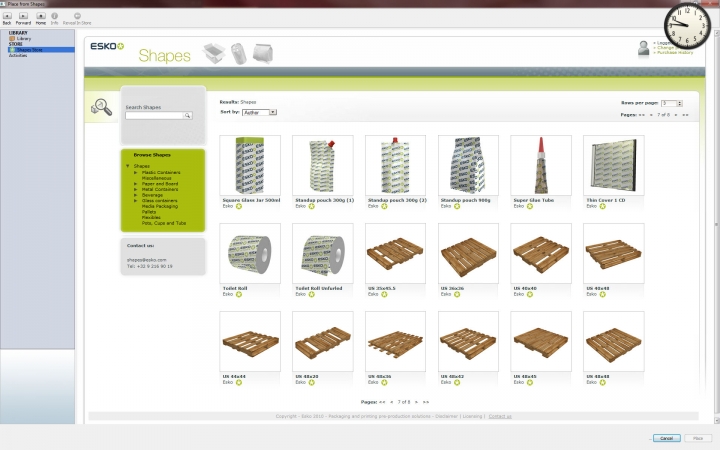Click the Cancel button
Viewport: 720px width, 450px height.
(x=666, y=438)
